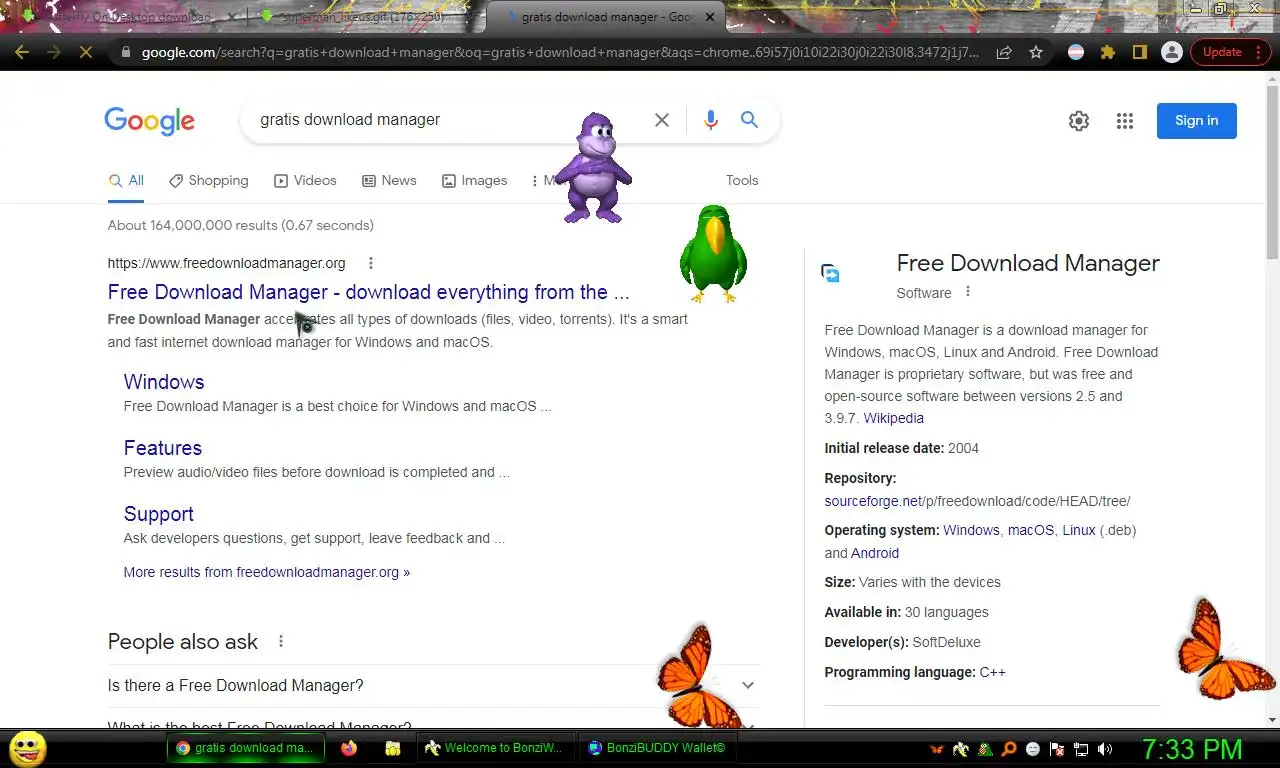
Task: Open People also ask options menu
Action: click(281, 641)
